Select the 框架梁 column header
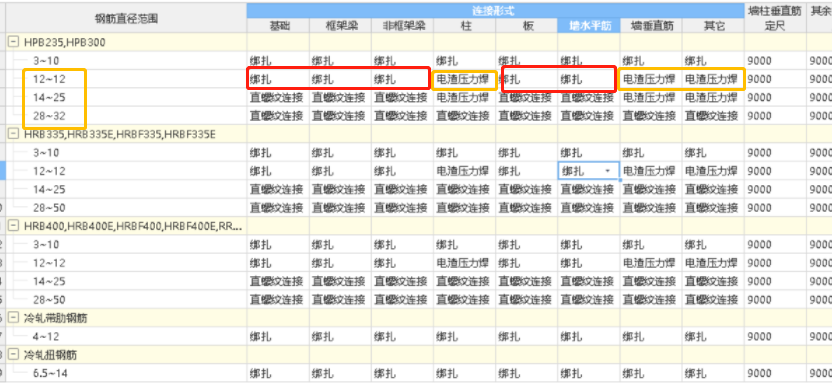832x387 pixels. [x=340, y=25]
